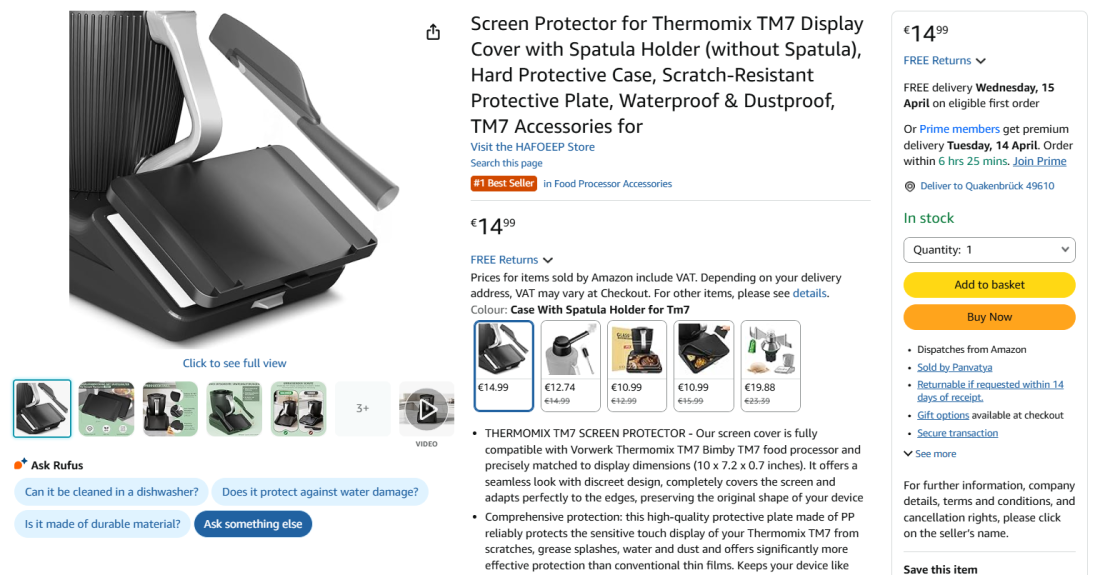Play the product video thumbnail
The image size is (1100, 575).
click(x=427, y=409)
